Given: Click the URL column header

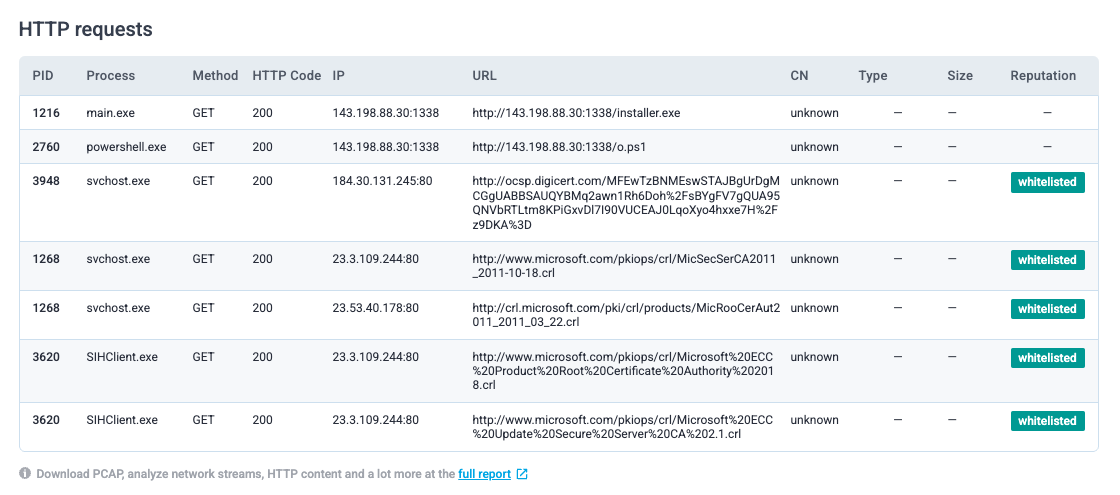Looking at the screenshot, I should (x=484, y=76).
